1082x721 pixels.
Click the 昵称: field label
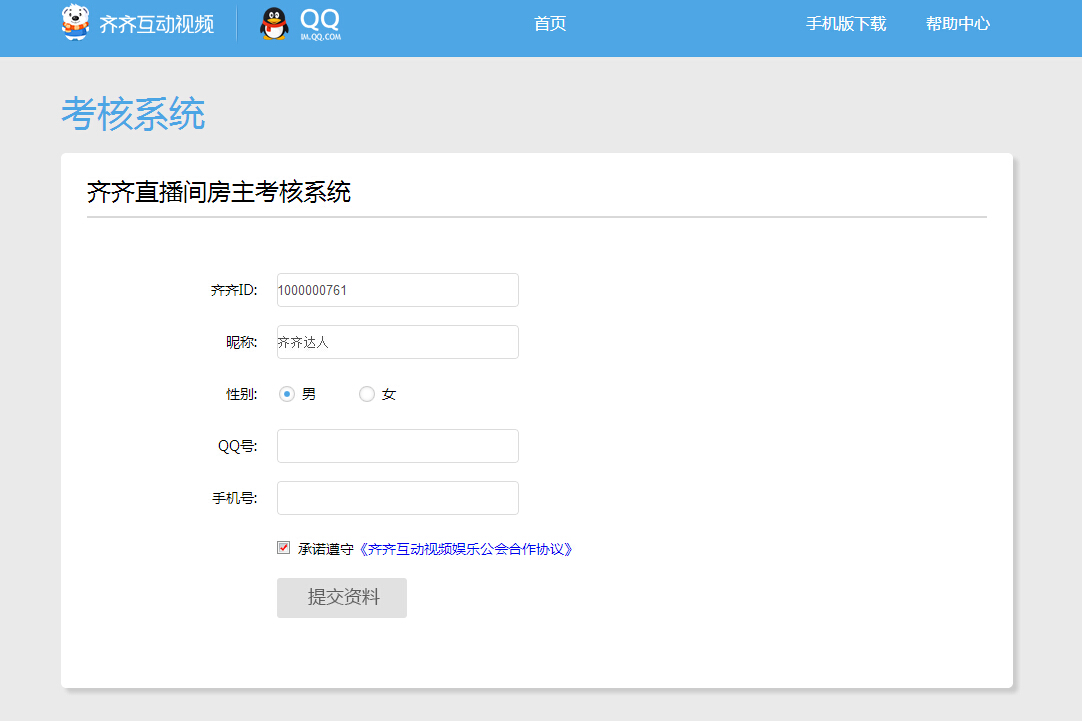[x=242, y=342]
